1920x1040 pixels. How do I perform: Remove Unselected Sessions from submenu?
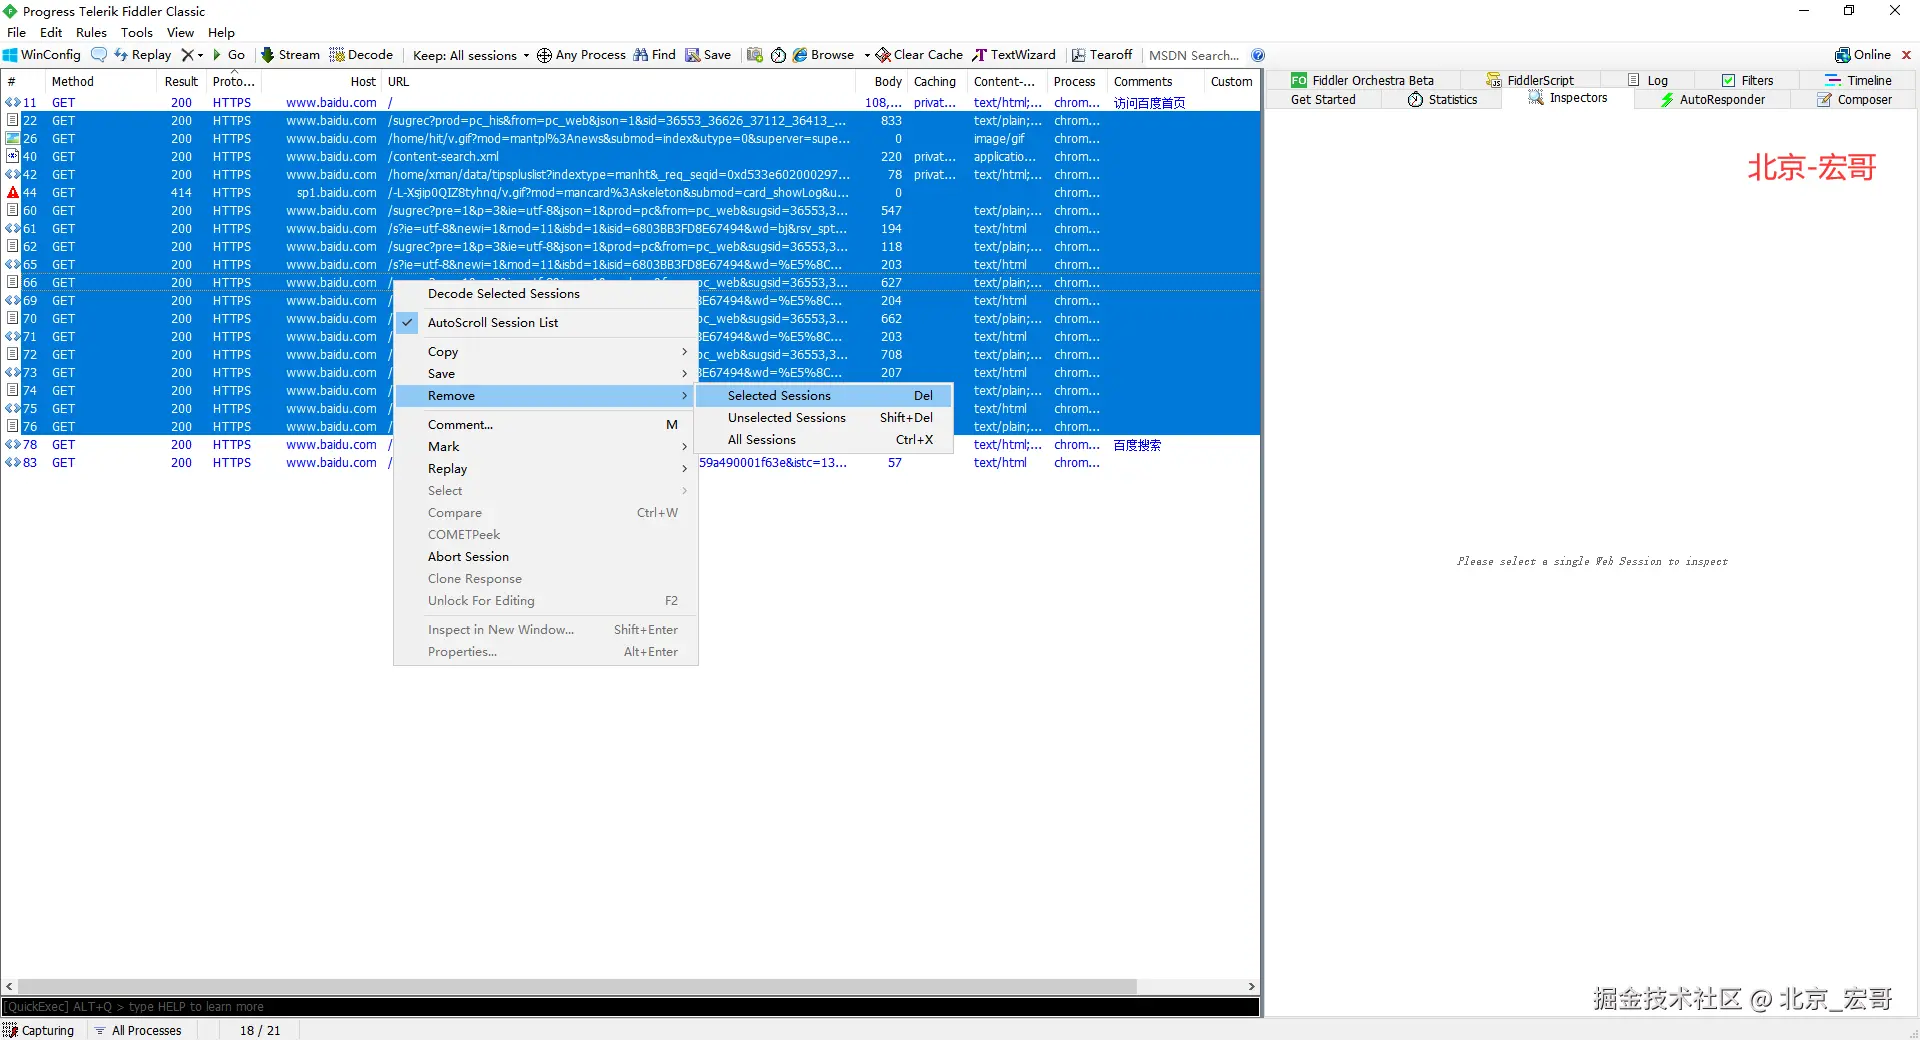click(x=824, y=417)
